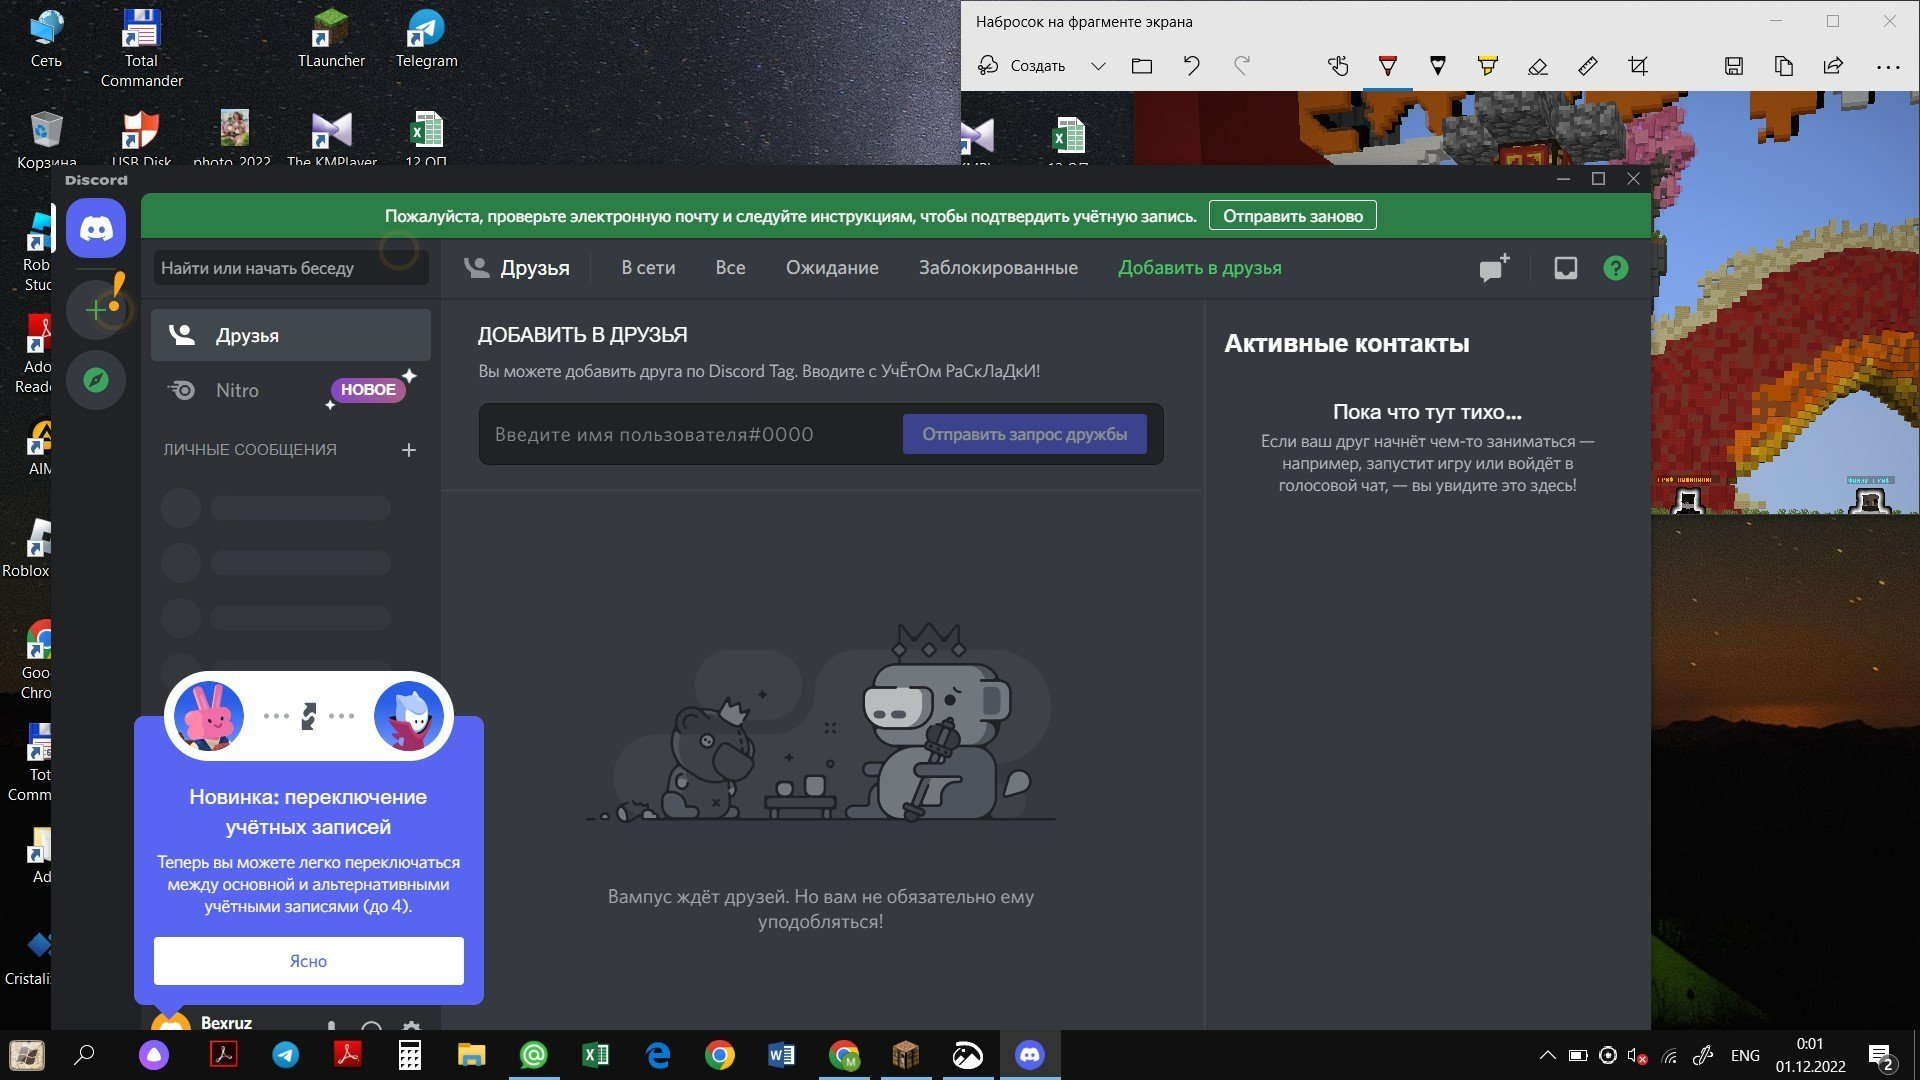Click the Найти или начать беседу search box

[291, 268]
